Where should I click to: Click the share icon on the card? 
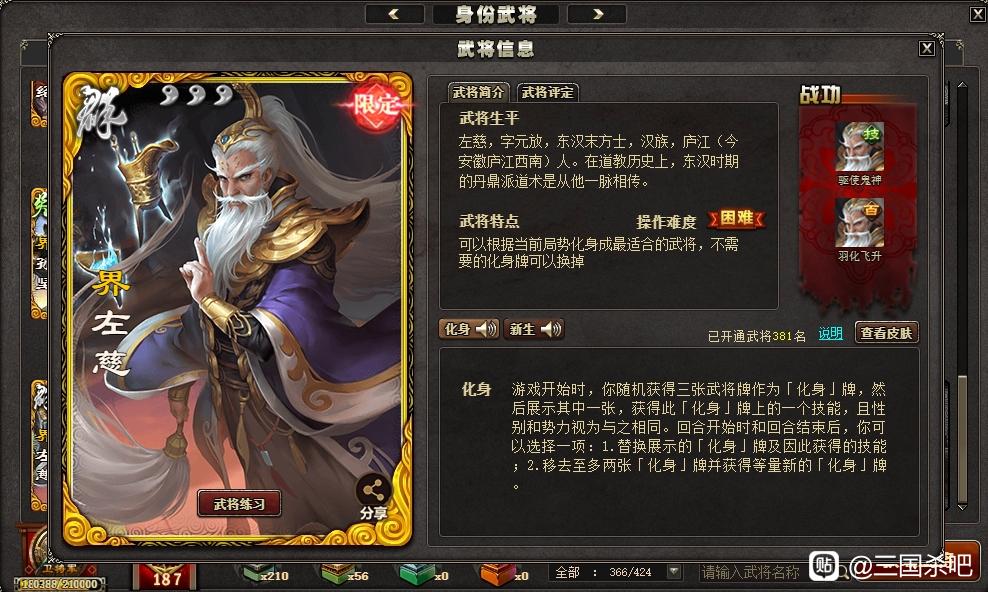(x=374, y=489)
